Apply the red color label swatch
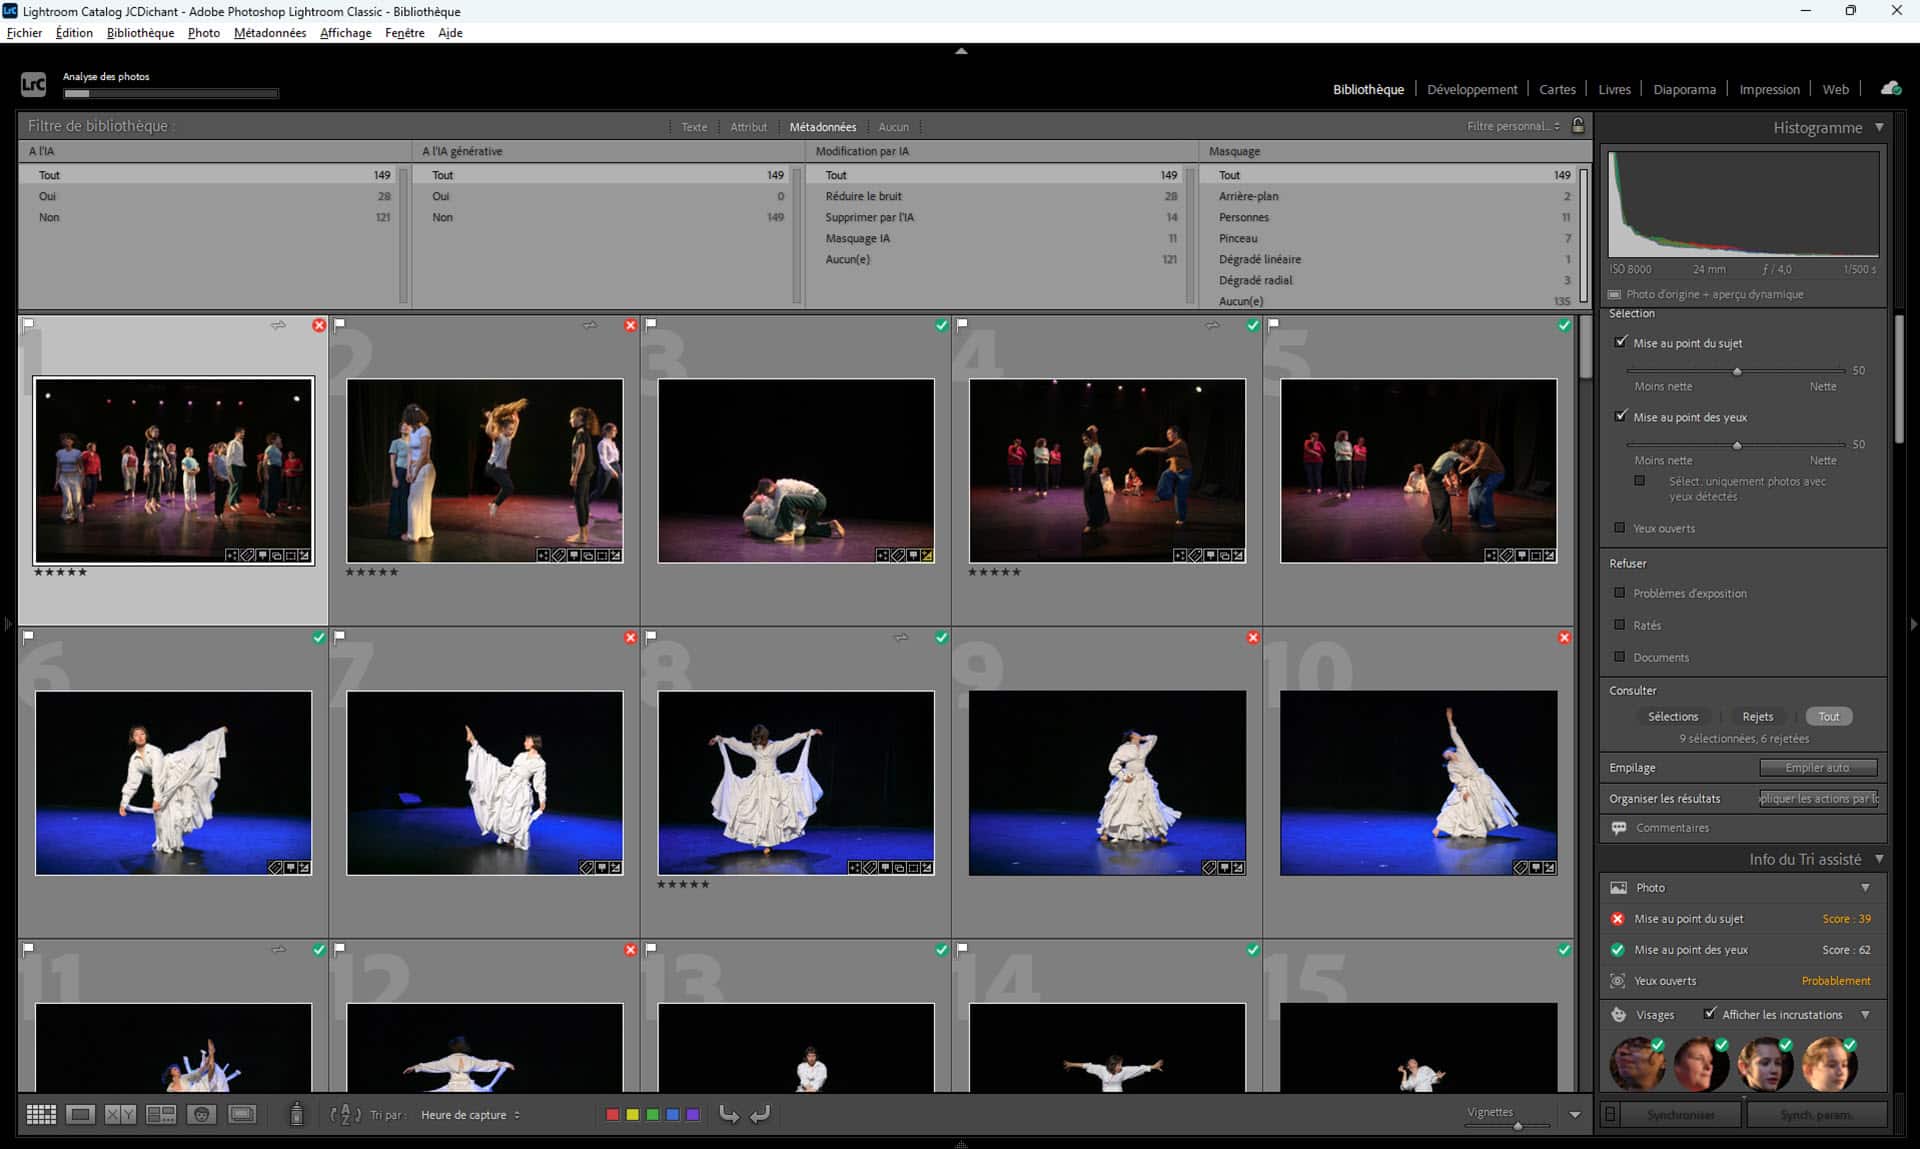This screenshot has width=1920, height=1149. (x=612, y=1114)
